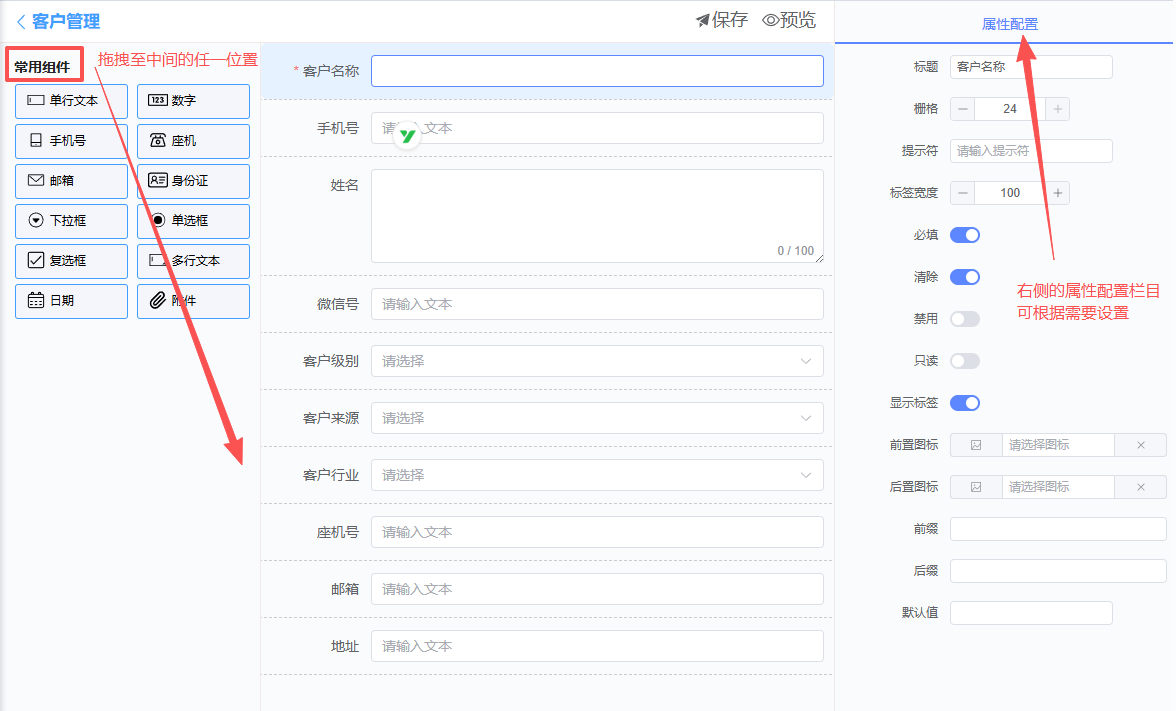Focus the 客户名称 input field
The height and width of the screenshot is (711, 1176).
[x=597, y=71]
